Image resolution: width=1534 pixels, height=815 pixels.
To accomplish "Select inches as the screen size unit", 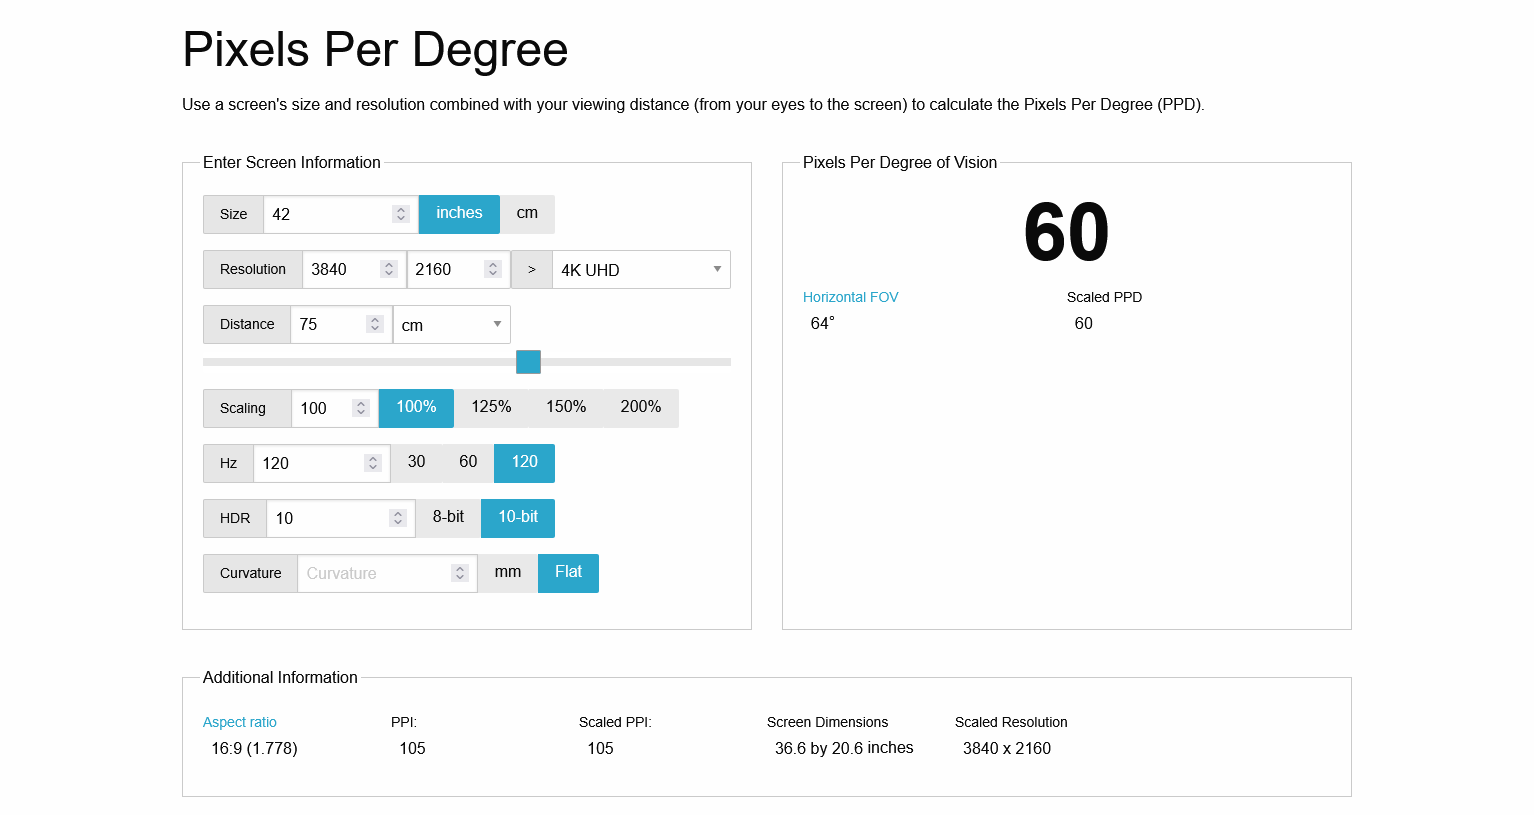I will 459,214.
